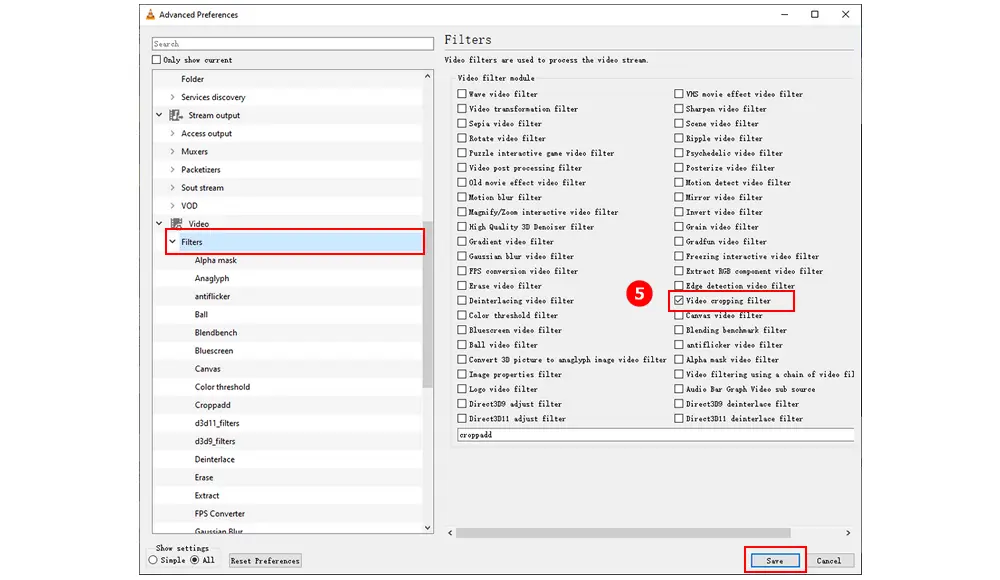Viewport: 1000px width, 580px height.
Task: Expand the Packetizers tree node
Action: click(172, 170)
